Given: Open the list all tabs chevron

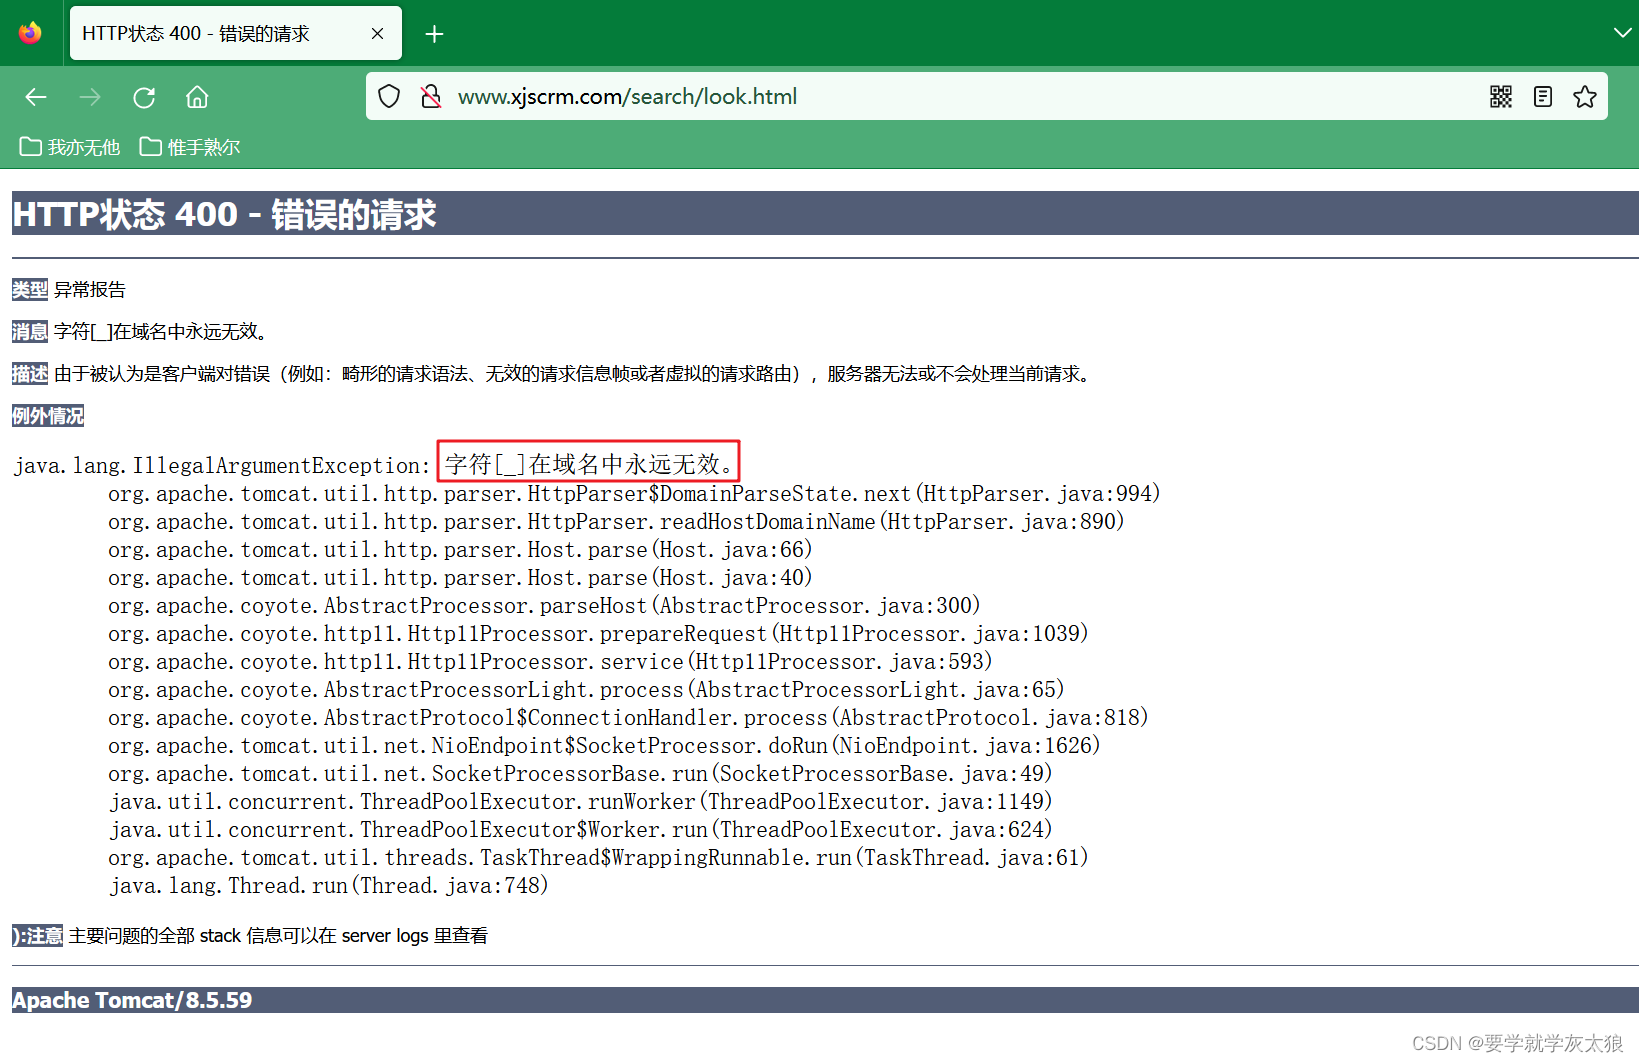Looking at the screenshot, I should [1622, 33].
